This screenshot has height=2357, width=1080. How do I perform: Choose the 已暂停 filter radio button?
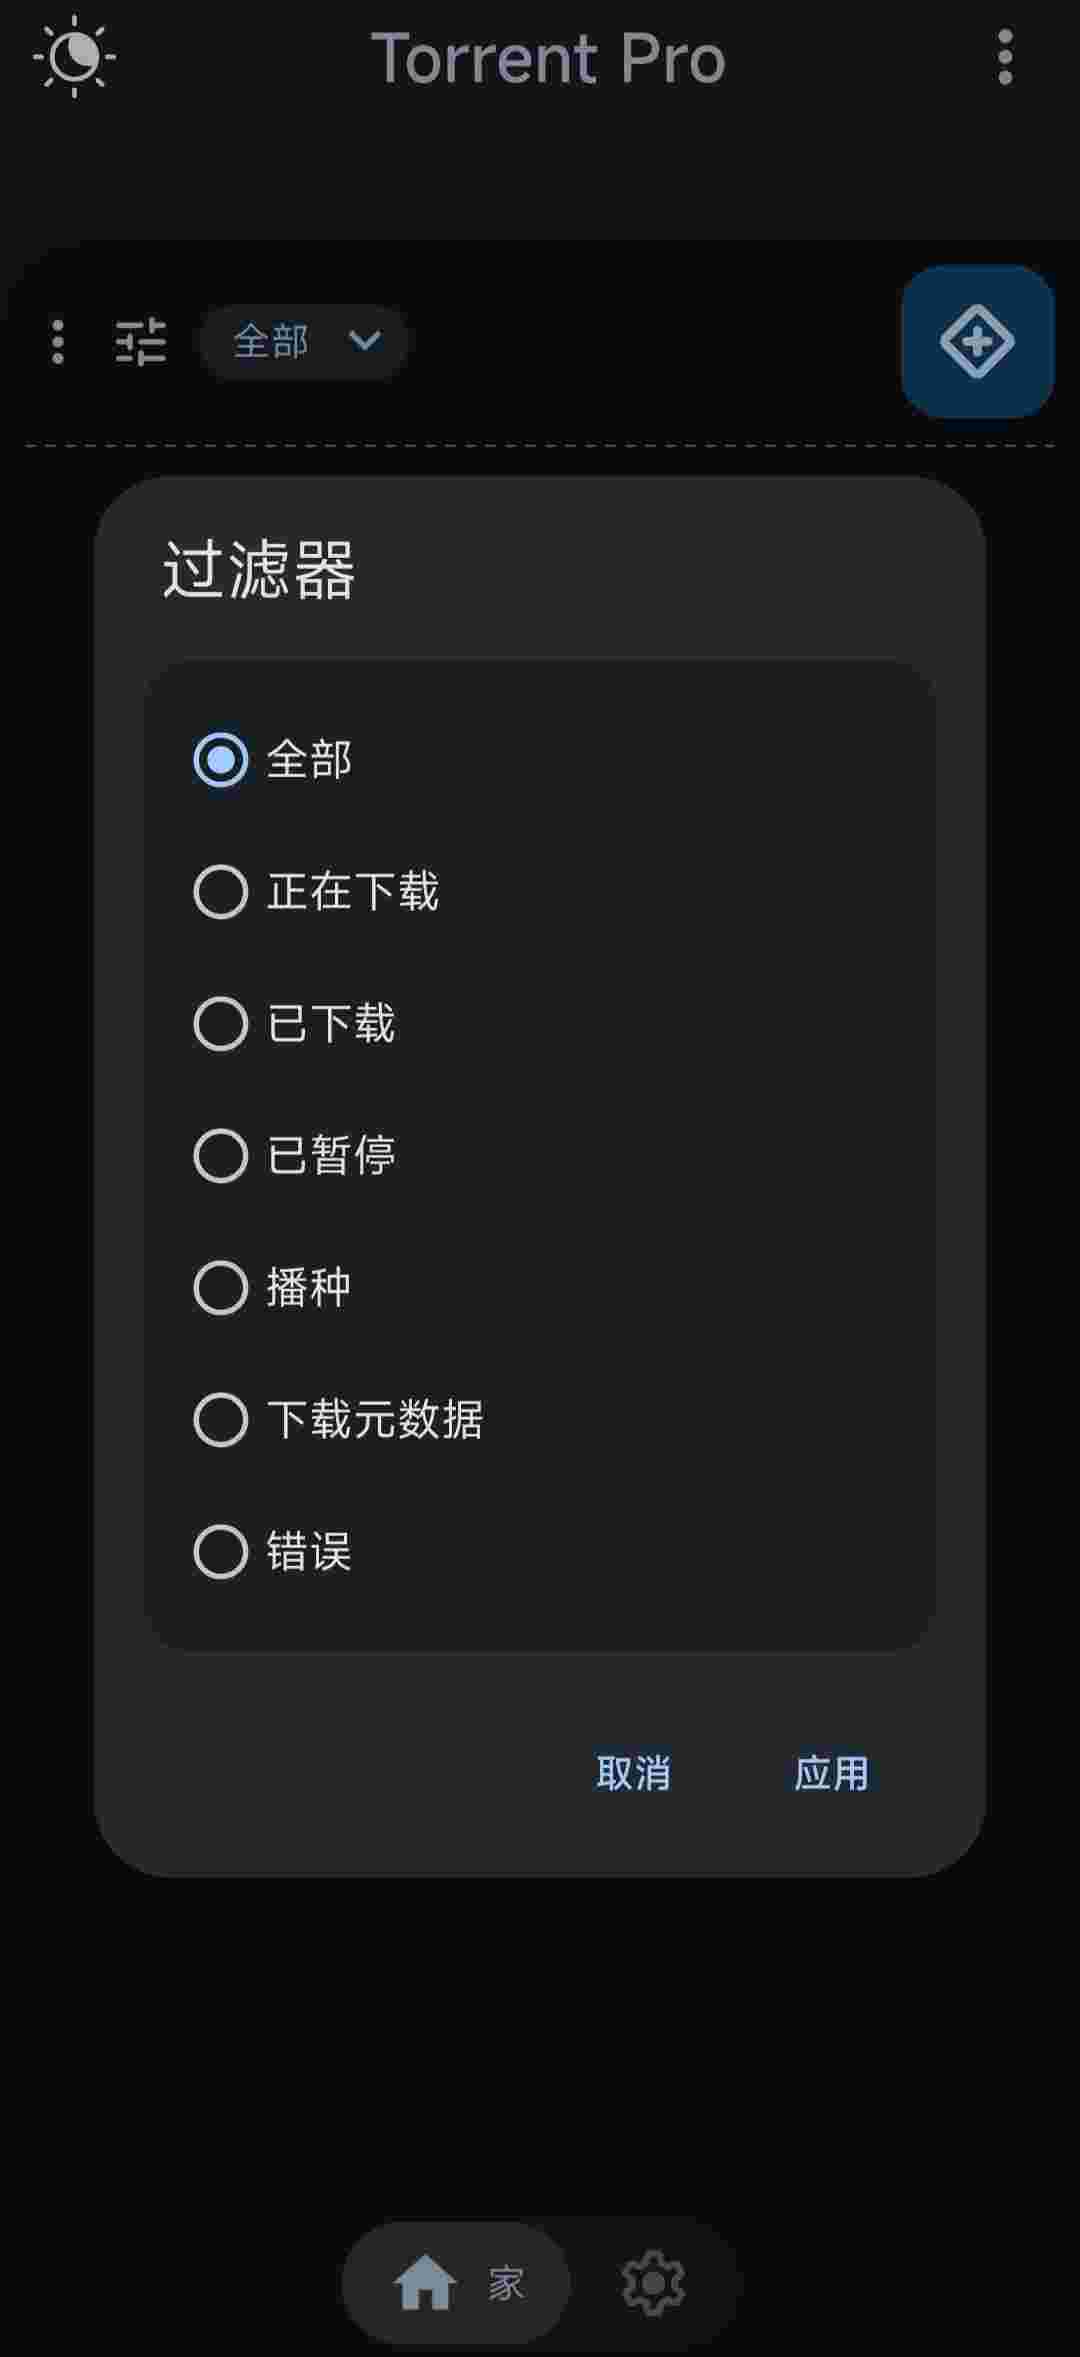coord(295,1156)
